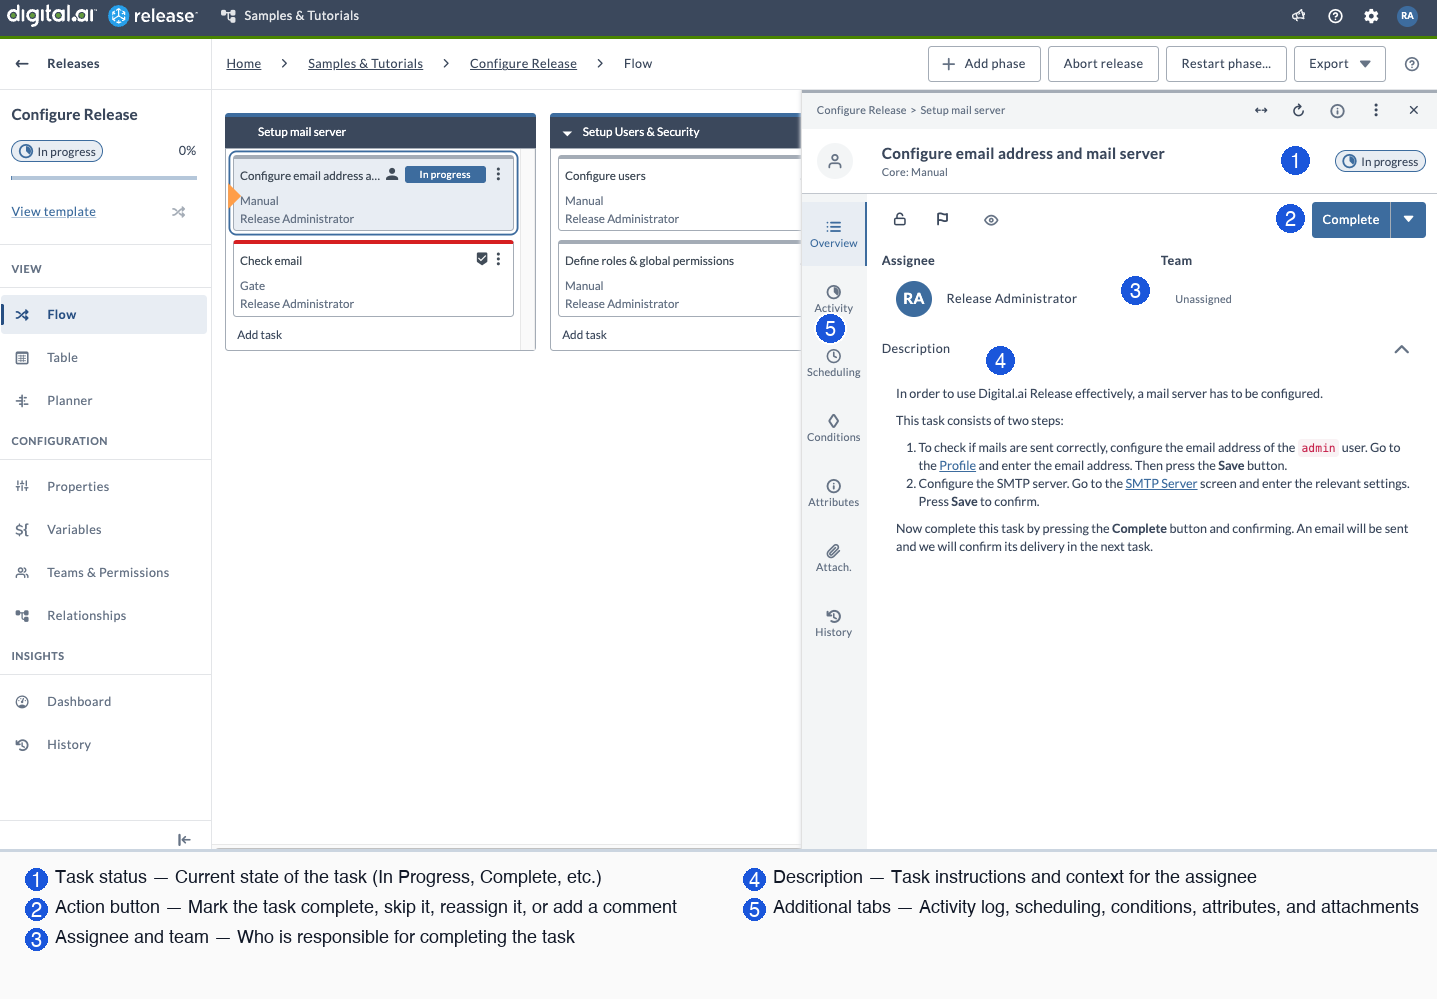The height and width of the screenshot is (999, 1437).
Task: Click Abort release button
Action: click(x=1103, y=64)
